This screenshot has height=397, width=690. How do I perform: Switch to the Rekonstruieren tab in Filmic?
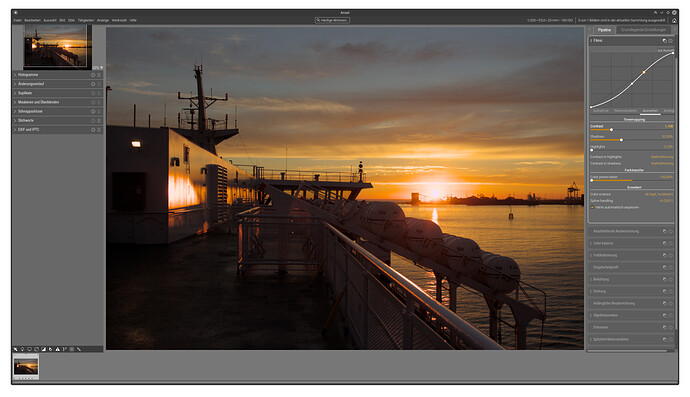pyautogui.click(x=625, y=111)
